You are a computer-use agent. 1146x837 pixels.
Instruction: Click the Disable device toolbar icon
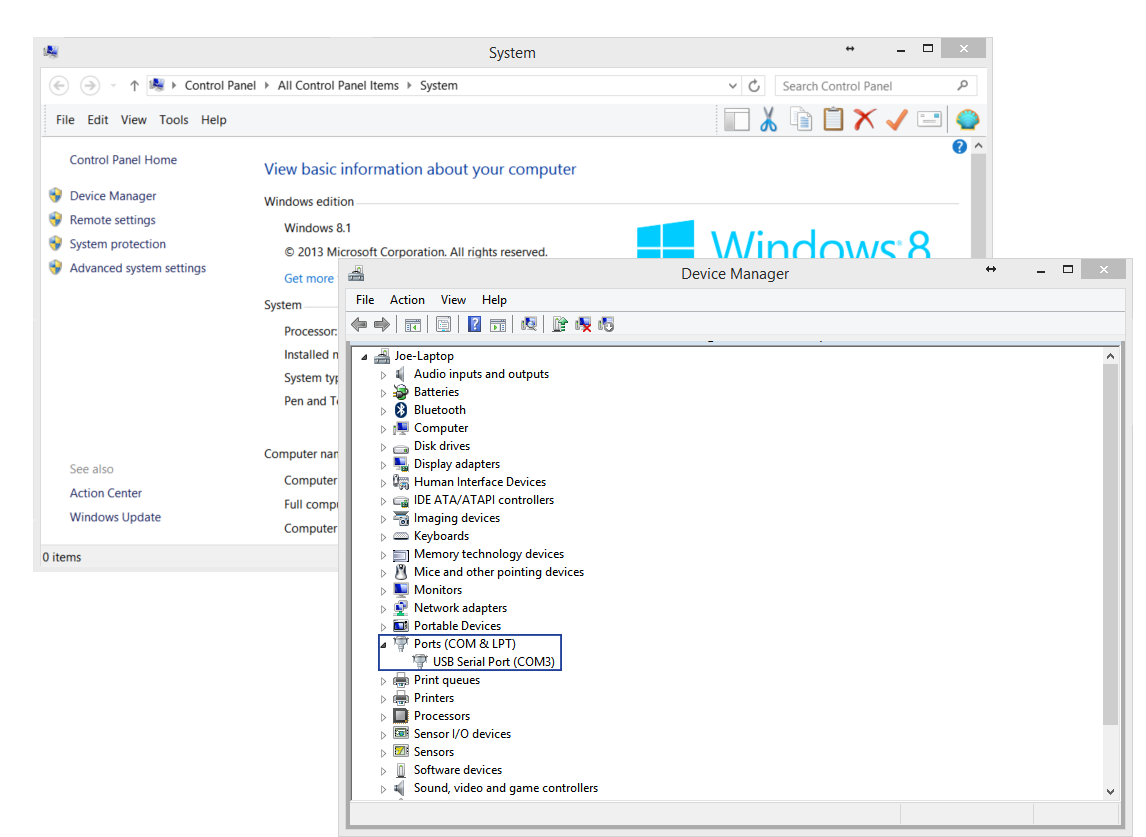[x=606, y=324]
